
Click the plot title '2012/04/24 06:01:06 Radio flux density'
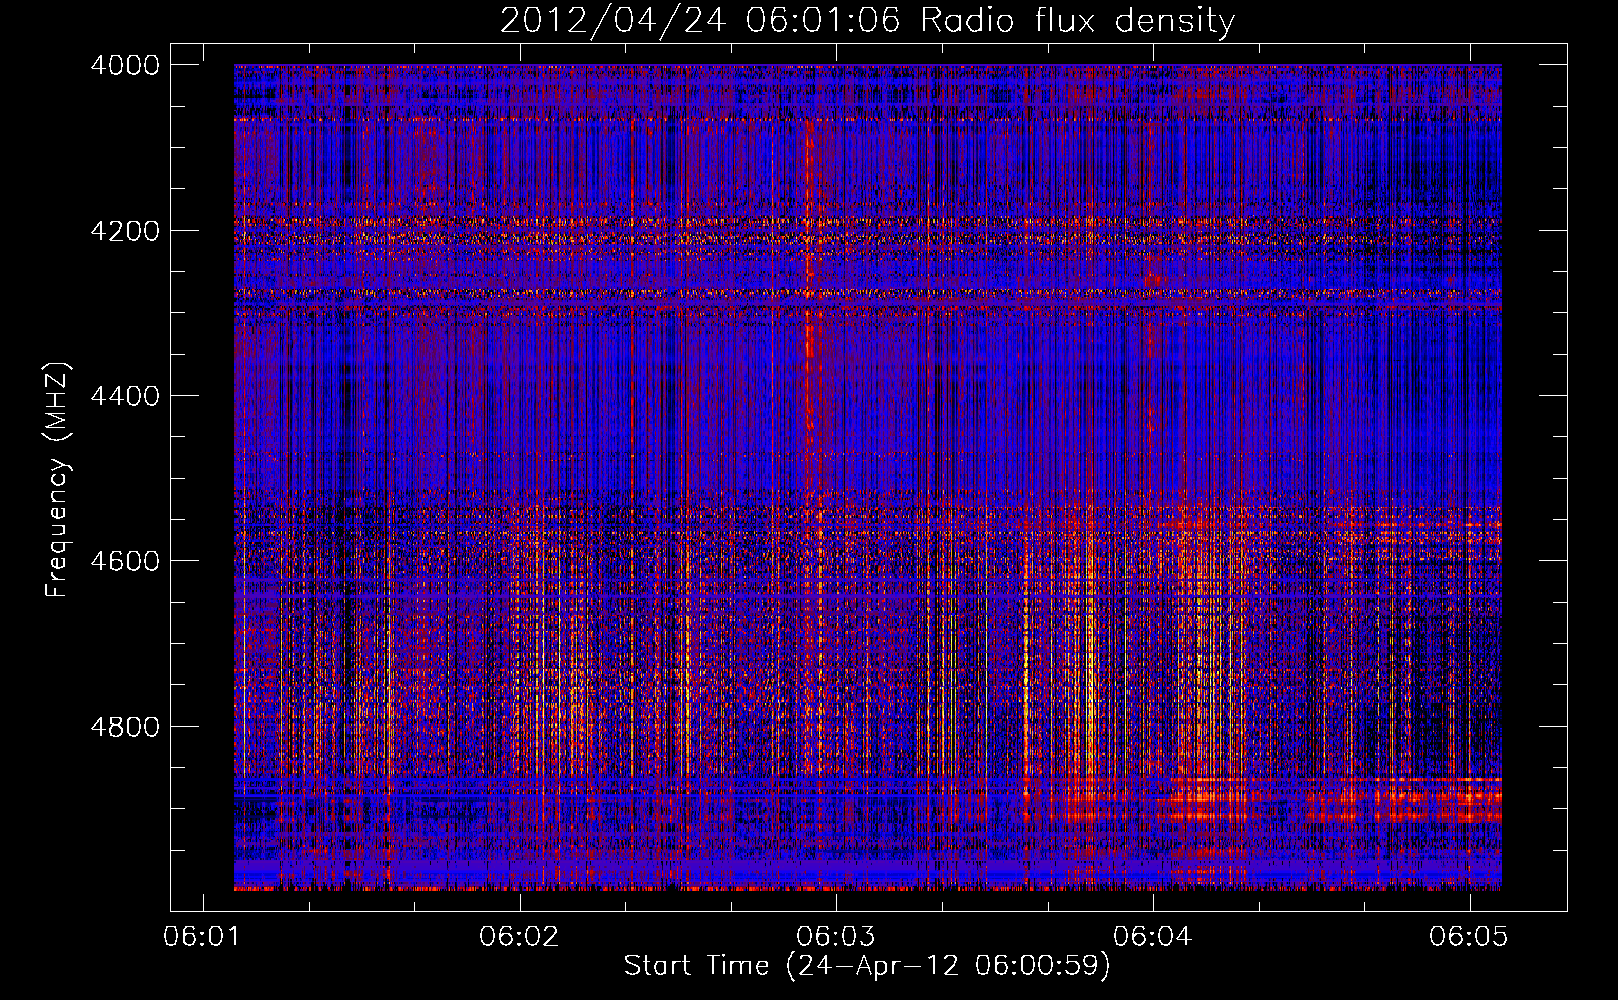click(867, 21)
